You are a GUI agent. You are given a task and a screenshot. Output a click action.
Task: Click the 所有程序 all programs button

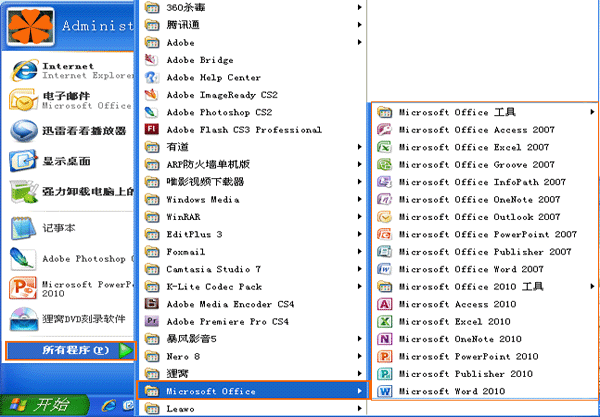[x=70, y=350]
